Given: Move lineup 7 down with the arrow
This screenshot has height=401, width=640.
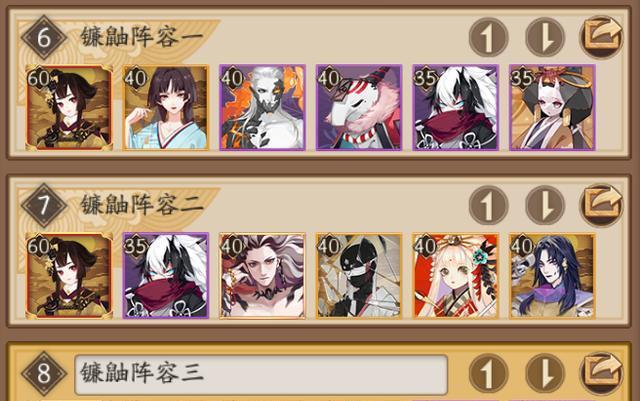Looking at the screenshot, I should click(545, 205).
